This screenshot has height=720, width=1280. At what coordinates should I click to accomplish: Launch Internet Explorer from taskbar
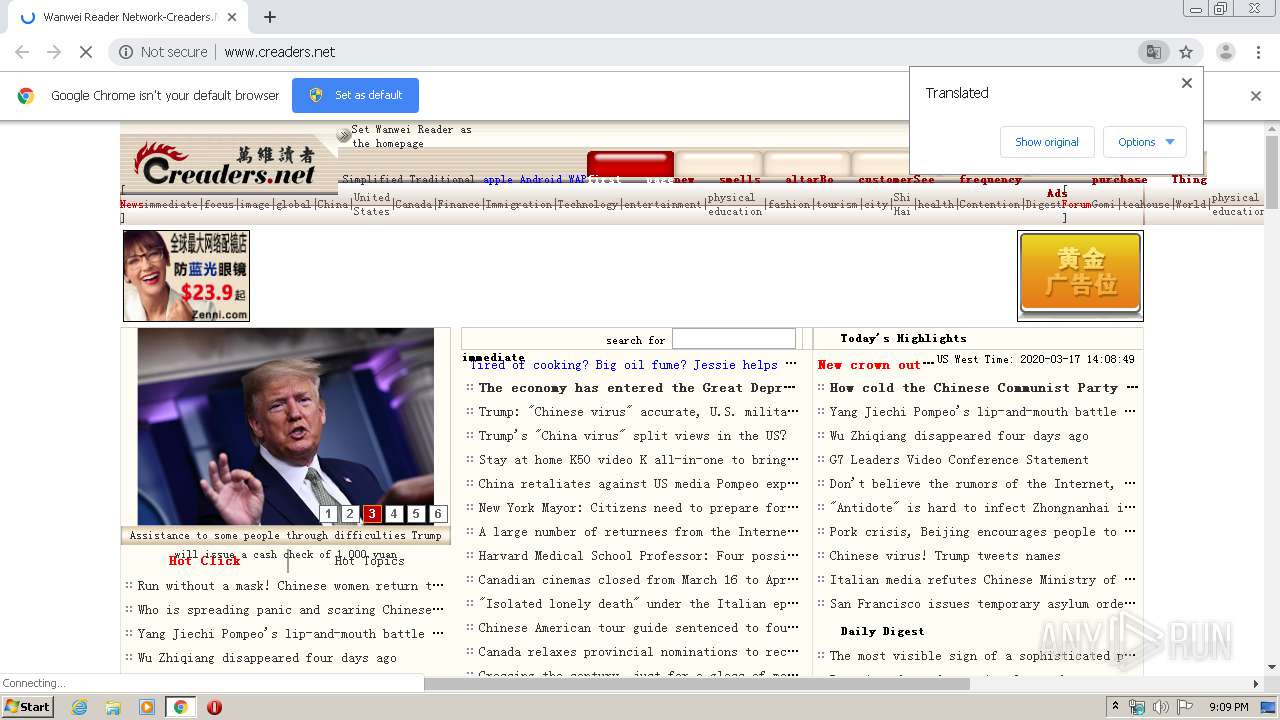tap(79, 707)
